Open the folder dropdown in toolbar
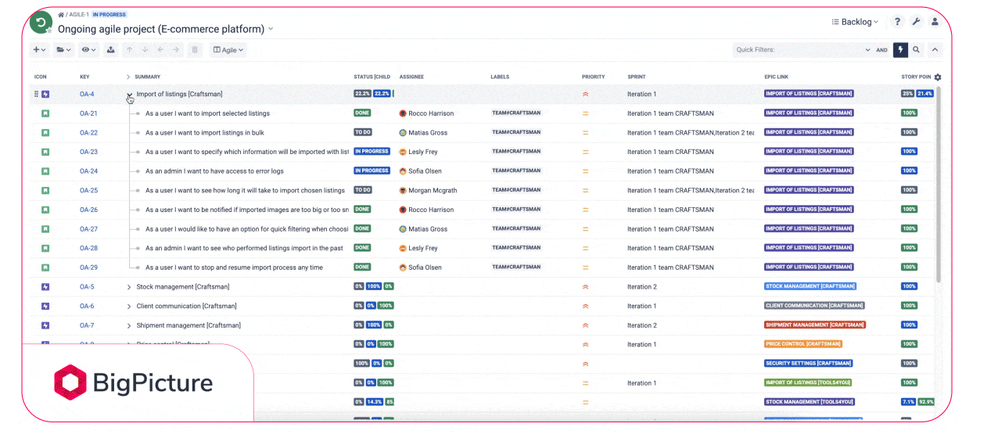This screenshot has width=998, height=438. click(63, 50)
